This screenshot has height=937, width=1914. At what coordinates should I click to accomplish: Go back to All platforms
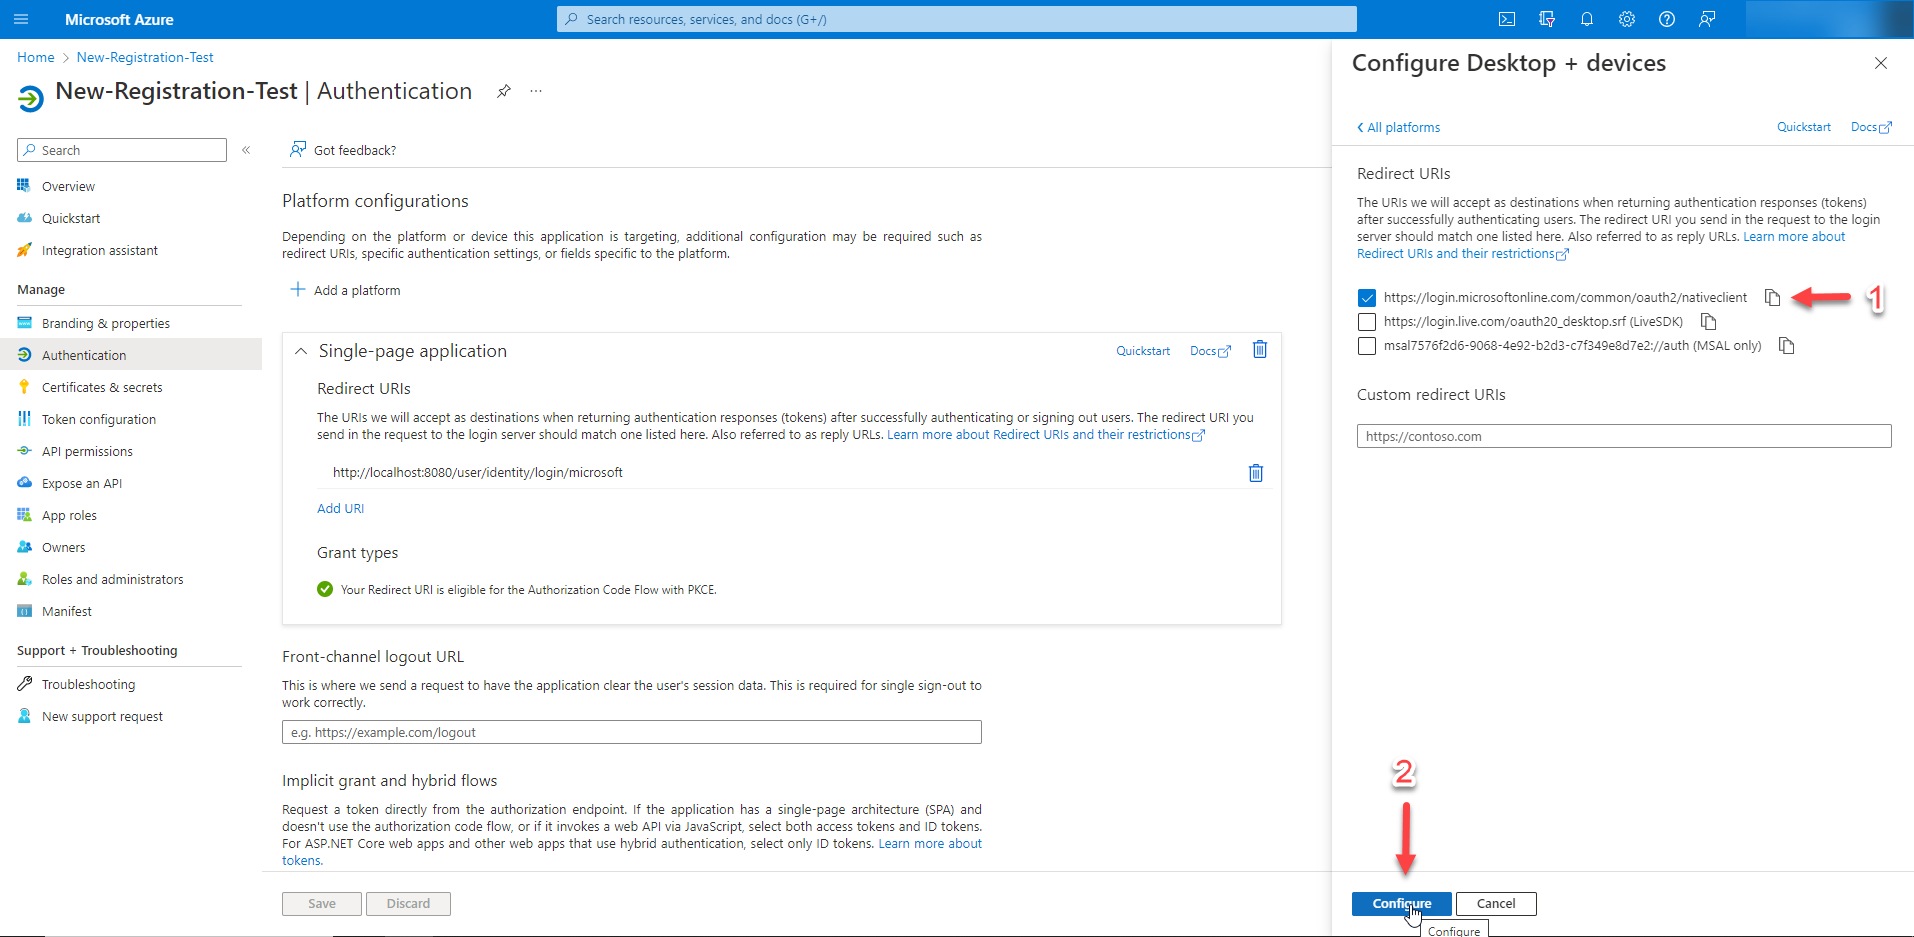(1399, 127)
